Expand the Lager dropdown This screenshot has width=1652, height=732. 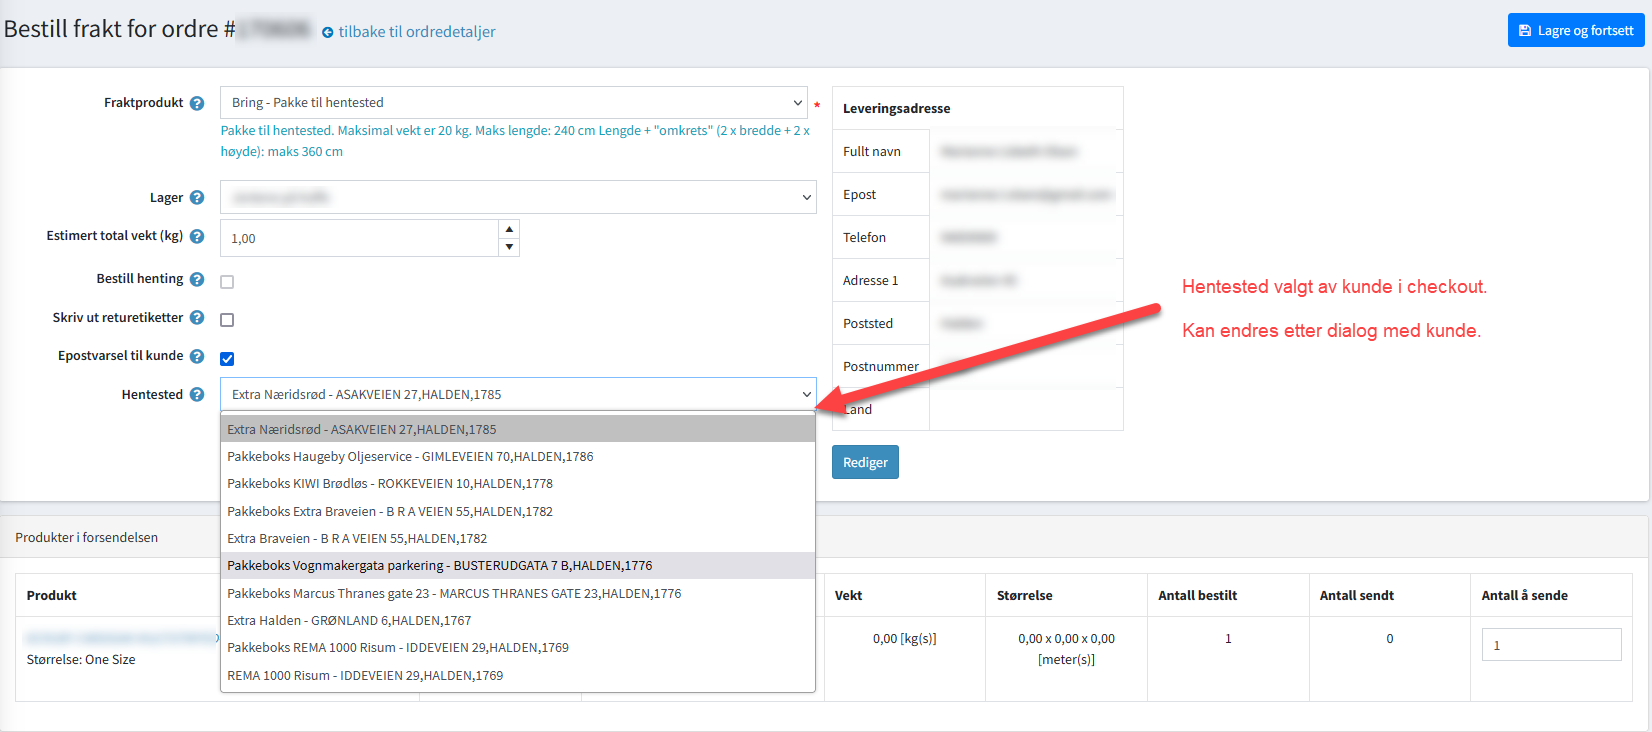[517, 198]
